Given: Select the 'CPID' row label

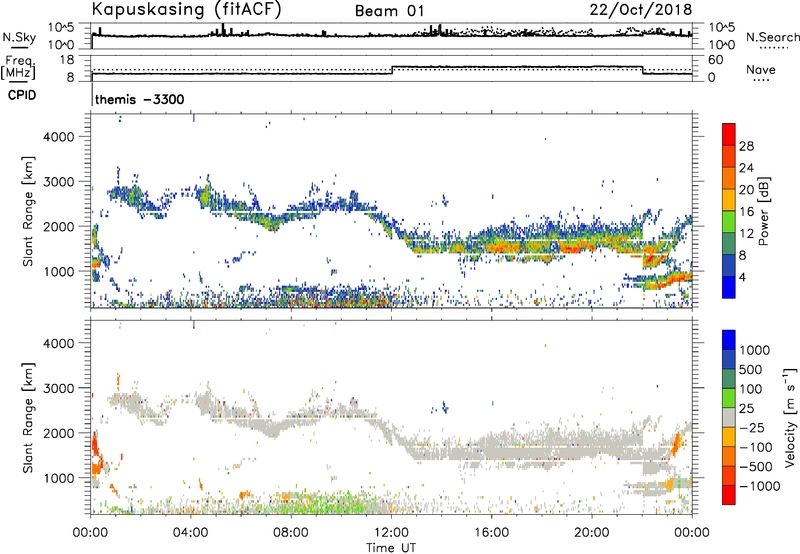Looking at the screenshot, I should pos(22,95).
